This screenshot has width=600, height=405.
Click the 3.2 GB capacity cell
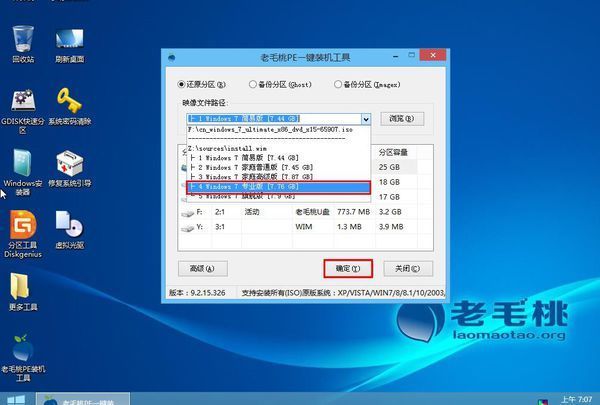[x=390, y=212]
